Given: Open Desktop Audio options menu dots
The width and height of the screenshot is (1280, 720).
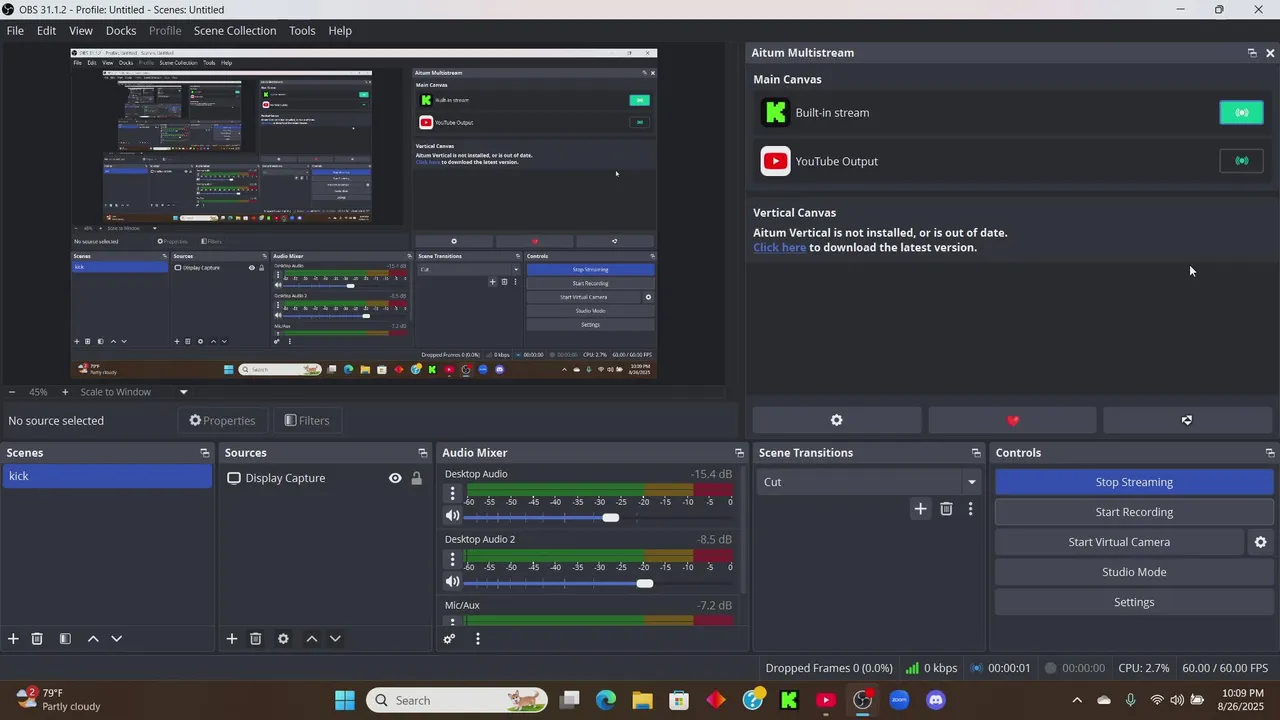Looking at the screenshot, I should click(x=452, y=493).
